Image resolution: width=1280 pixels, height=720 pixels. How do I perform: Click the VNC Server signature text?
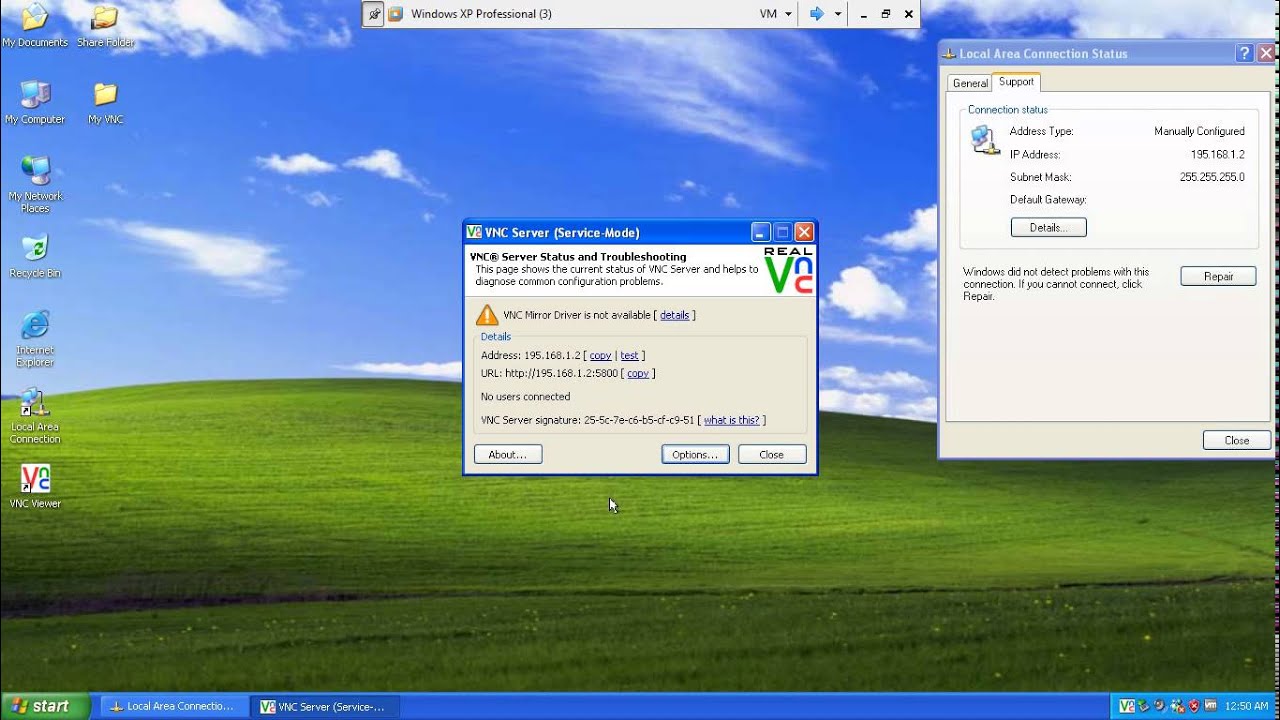(587, 420)
